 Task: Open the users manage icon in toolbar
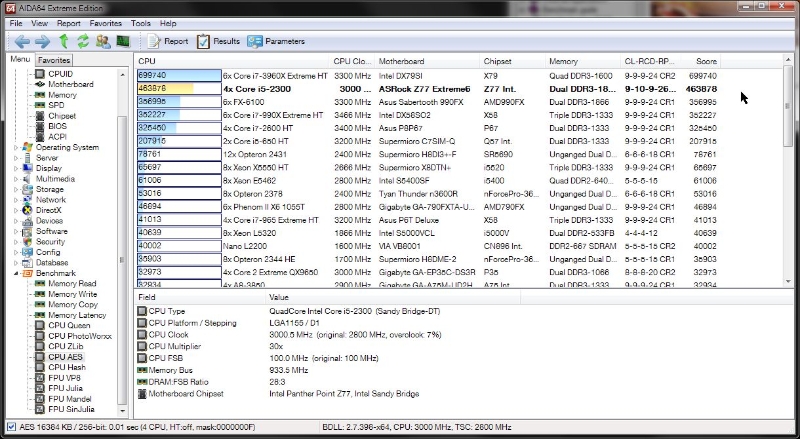click(x=103, y=41)
